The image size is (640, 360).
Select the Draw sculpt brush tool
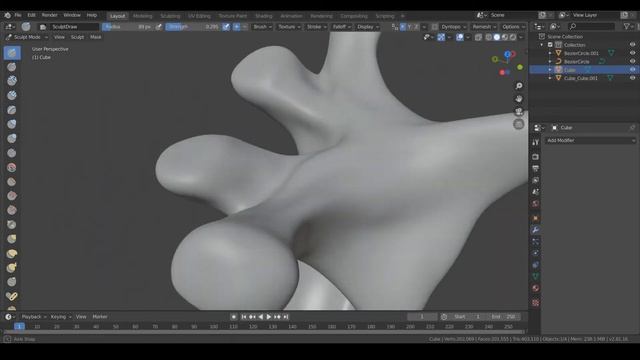[x=12, y=53]
